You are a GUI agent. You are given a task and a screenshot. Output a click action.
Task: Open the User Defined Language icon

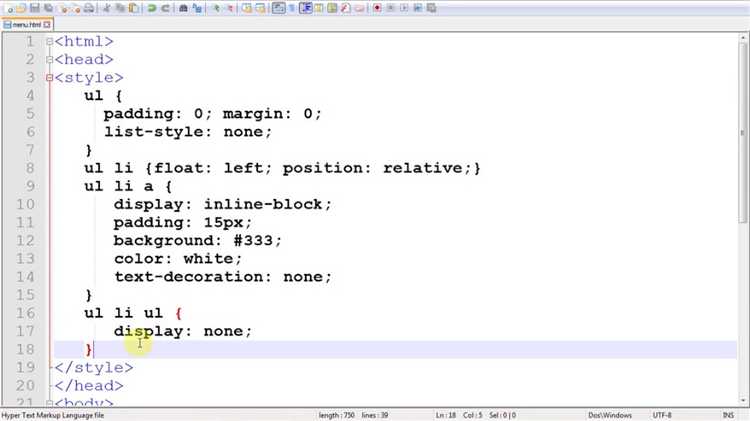tap(319, 8)
